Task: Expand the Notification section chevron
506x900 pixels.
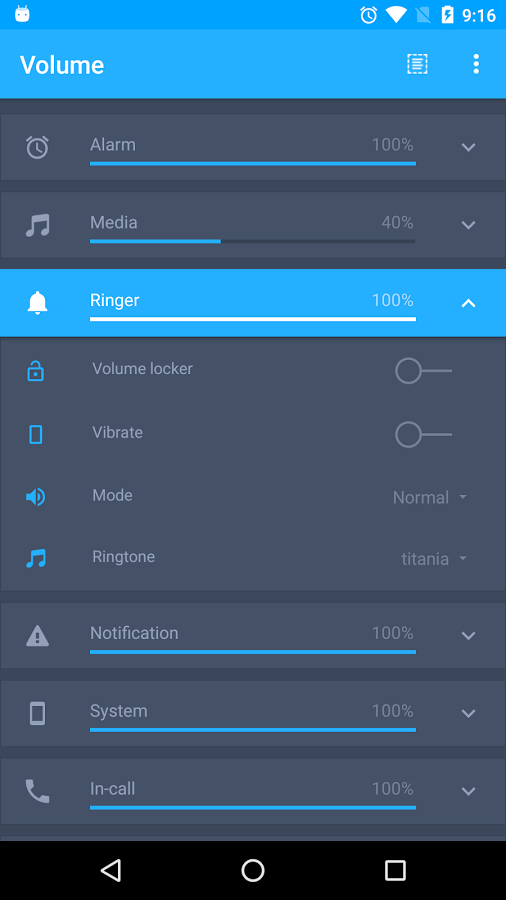Action: click(468, 636)
